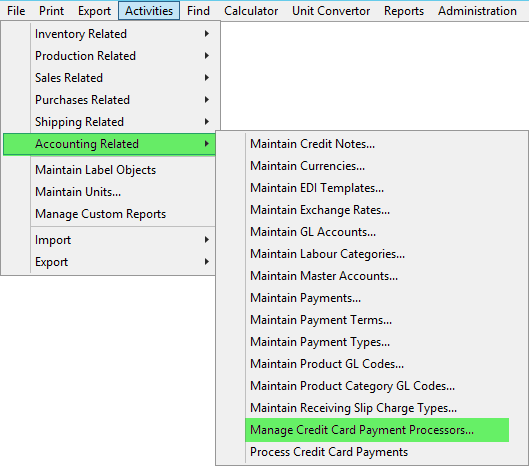Open the Sales Related submenu
Screen dimensions: 529x466
[109, 78]
